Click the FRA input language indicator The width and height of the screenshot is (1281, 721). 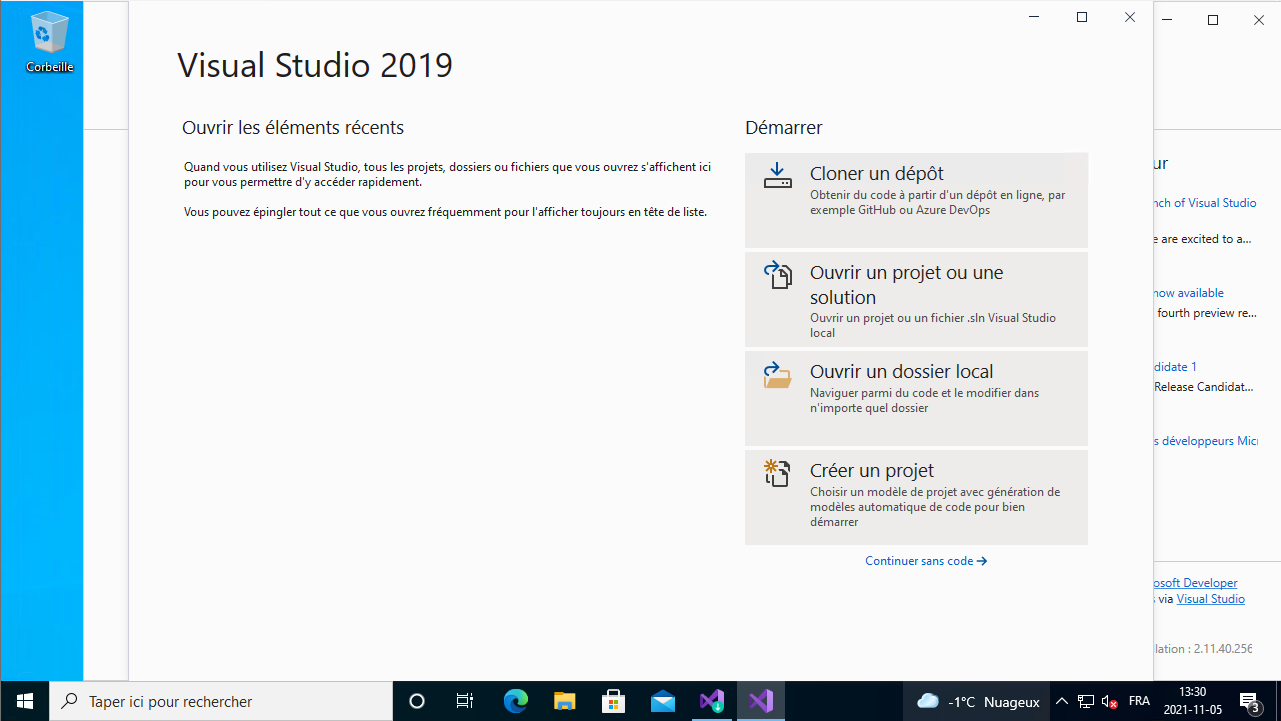point(1139,701)
